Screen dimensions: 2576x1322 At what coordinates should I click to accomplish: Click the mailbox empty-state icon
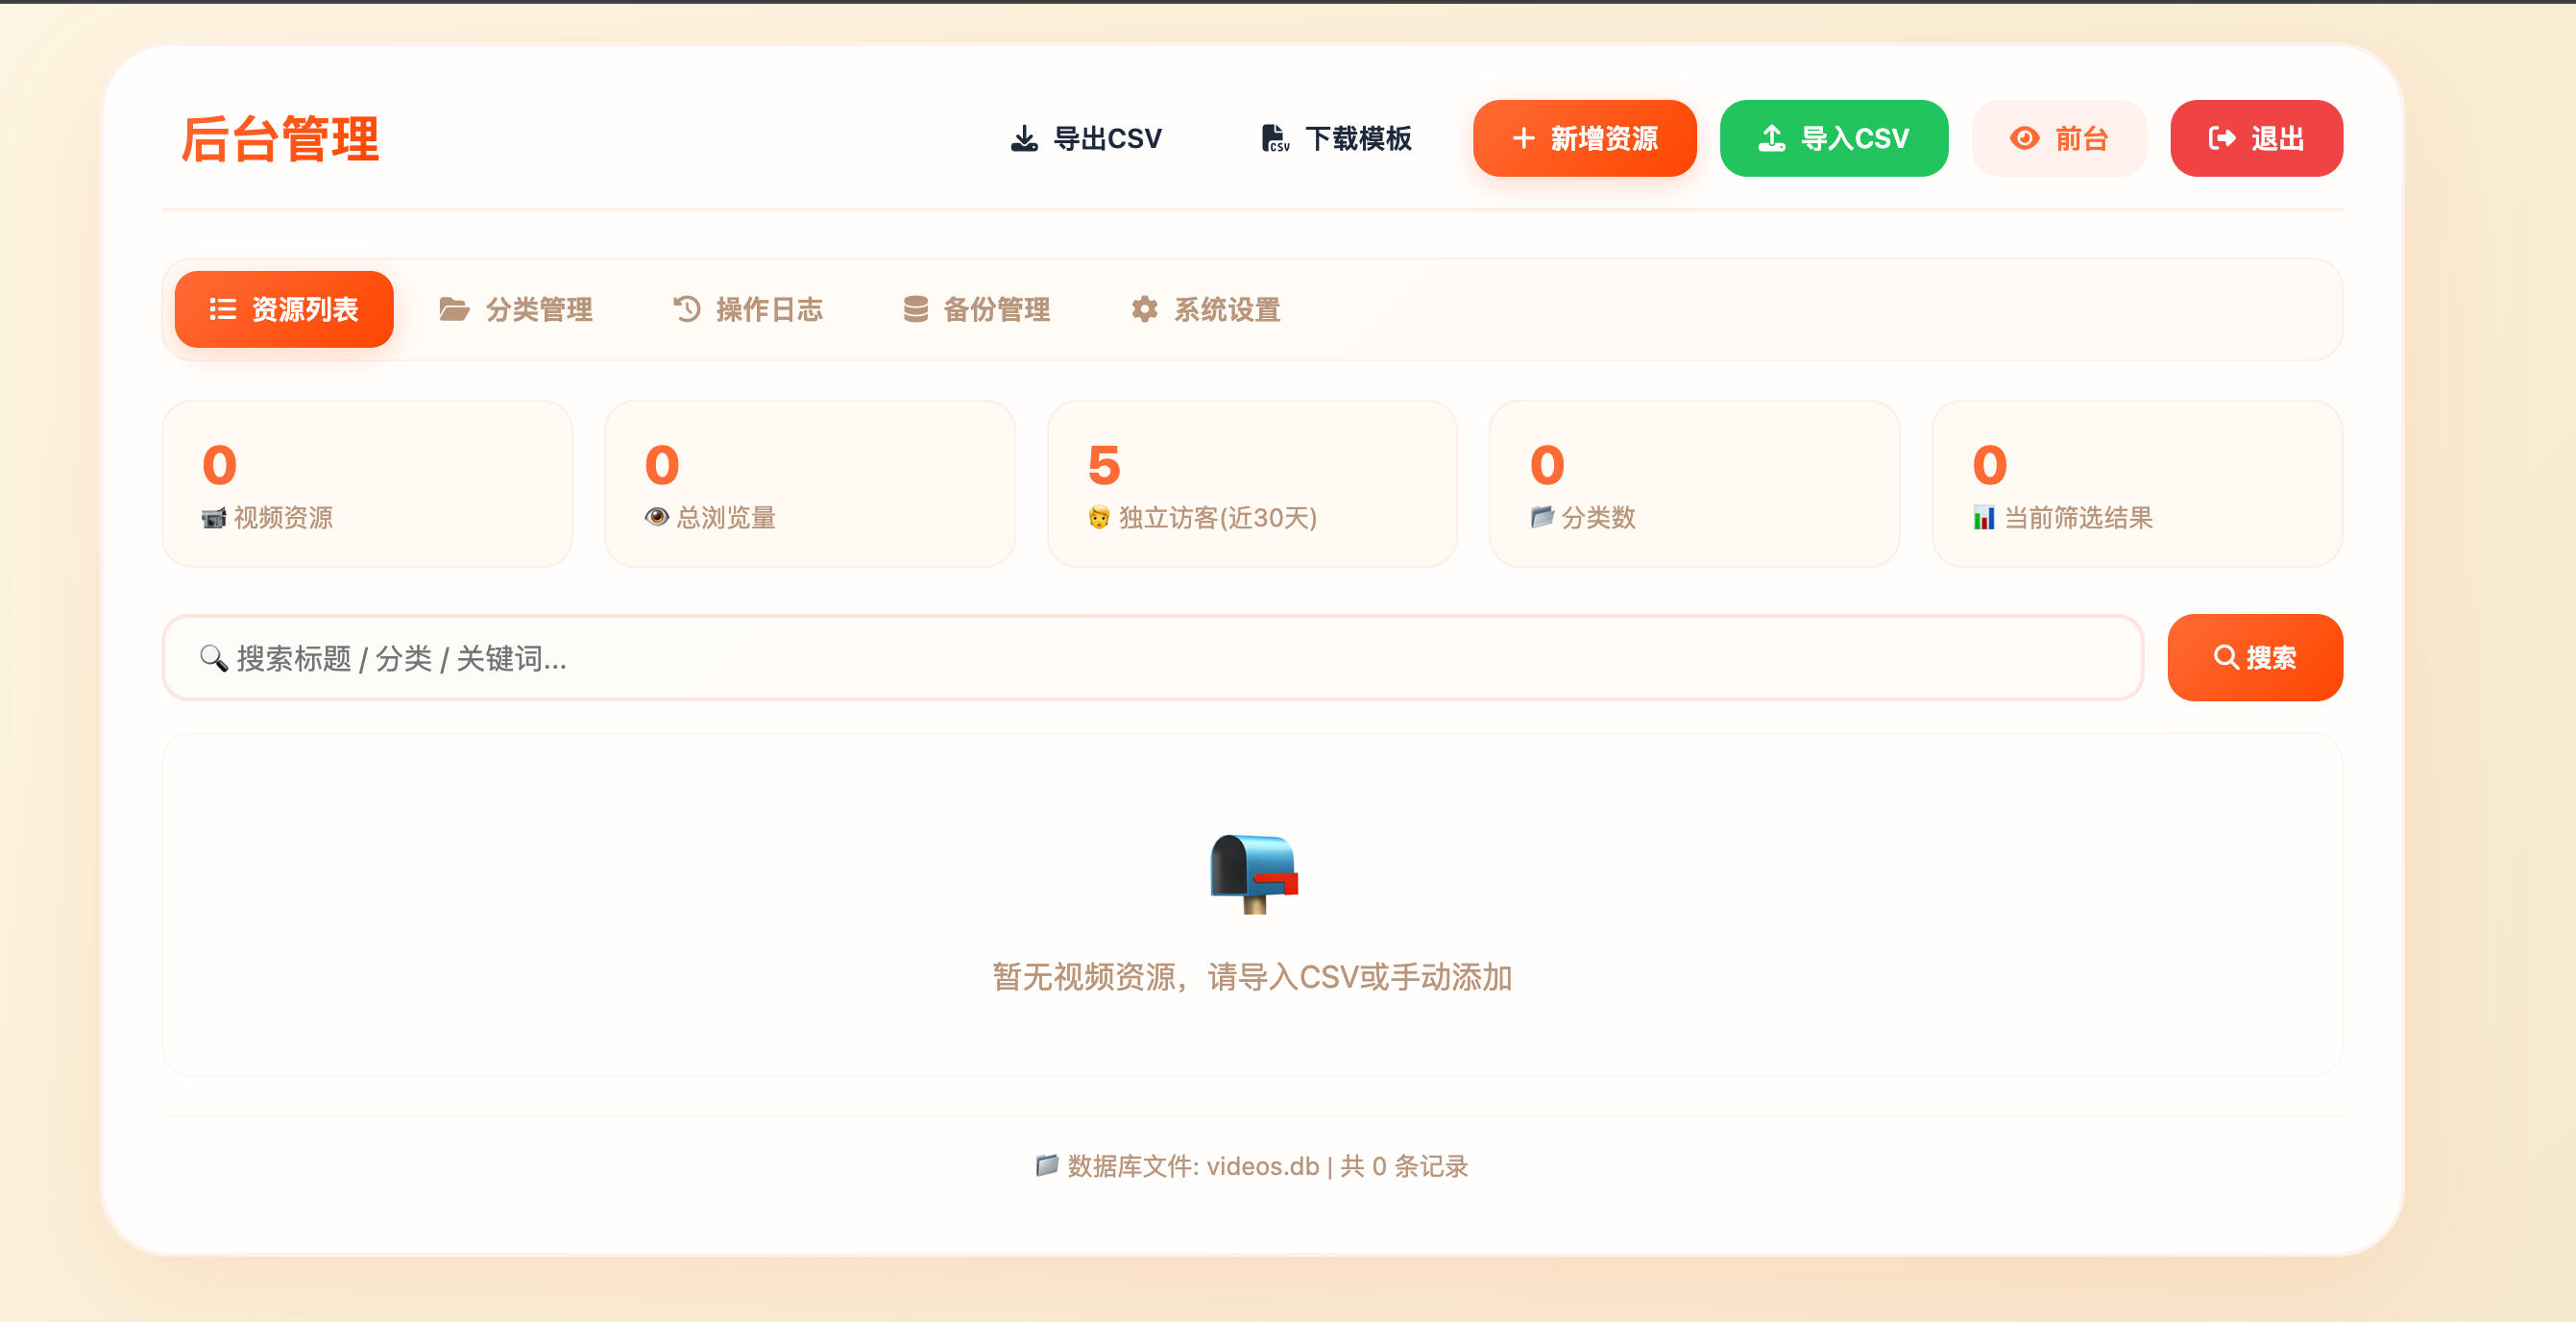[1254, 874]
